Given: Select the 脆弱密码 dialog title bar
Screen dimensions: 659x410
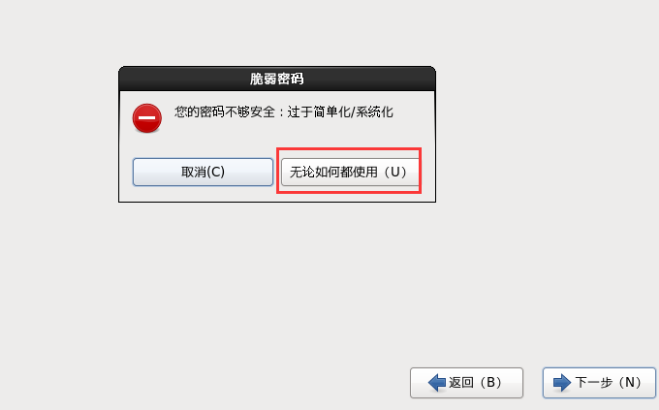Looking at the screenshot, I should click(x=277, y=79).
